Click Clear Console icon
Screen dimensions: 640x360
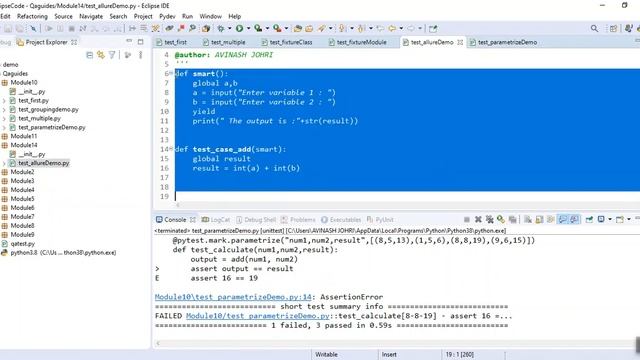(x=528, y=220)
